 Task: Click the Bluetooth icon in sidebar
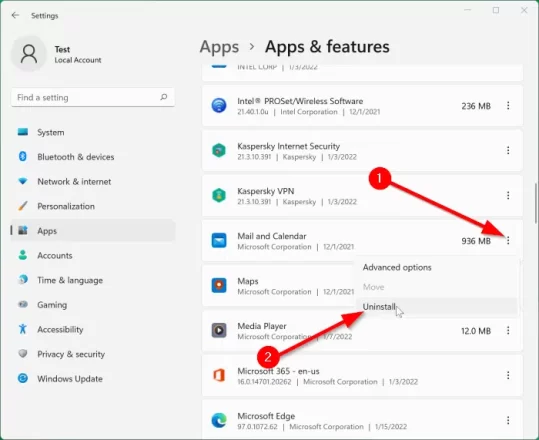[x=23, y=156]
